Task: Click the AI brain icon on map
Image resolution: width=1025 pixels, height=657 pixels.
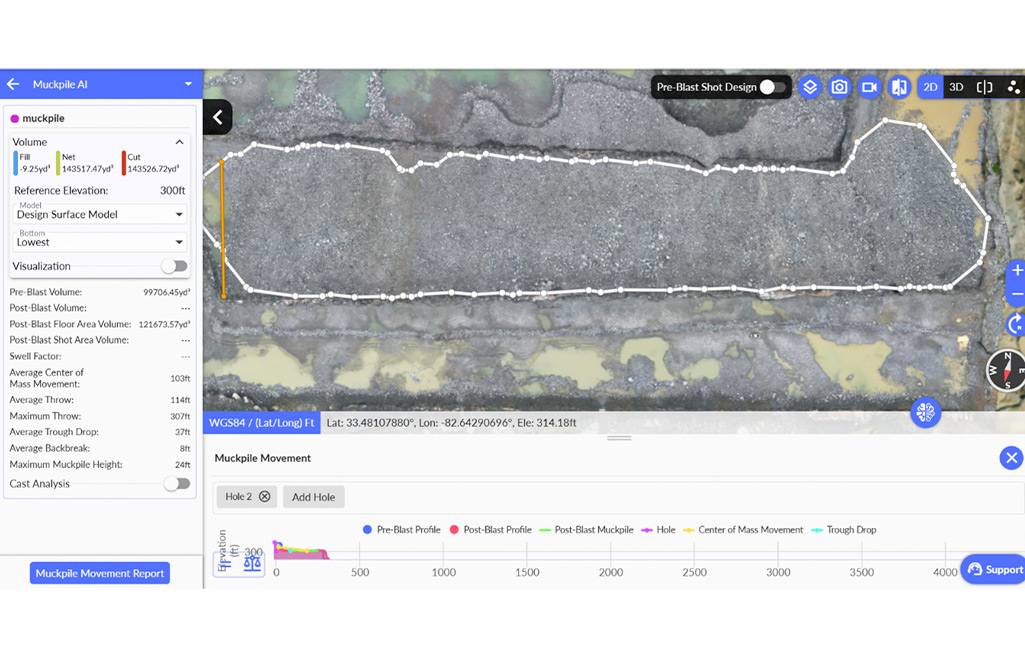Action: (x=925, y=413)
